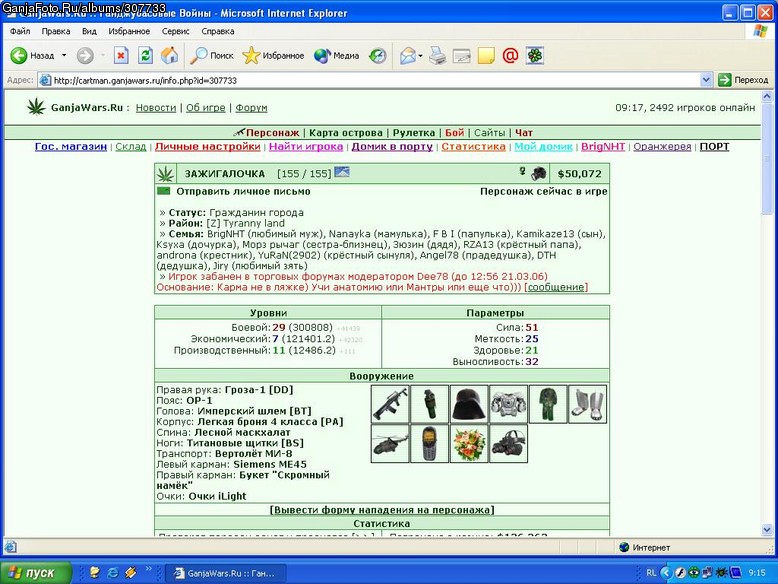The height and width of the screenshot is (584, 778).
Task: Click the Refresh page icon
Action: tap(145, 55)
